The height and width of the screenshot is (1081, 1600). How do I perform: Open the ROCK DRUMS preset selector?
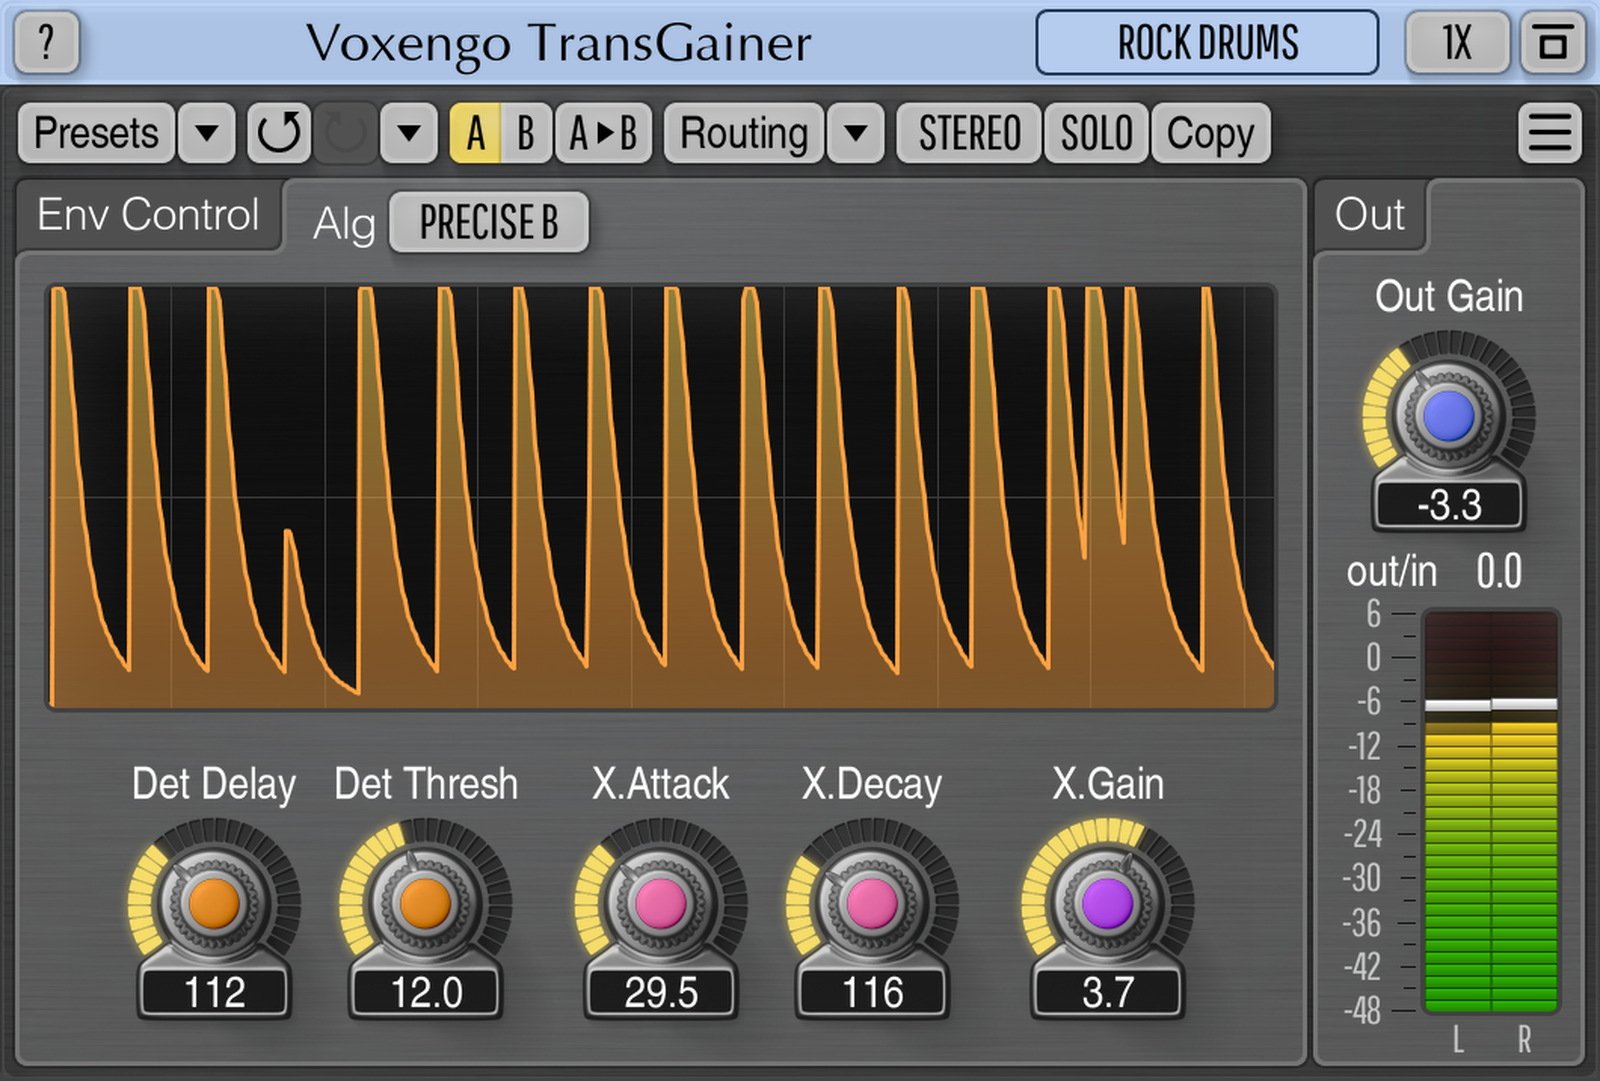coord(1207,43)
